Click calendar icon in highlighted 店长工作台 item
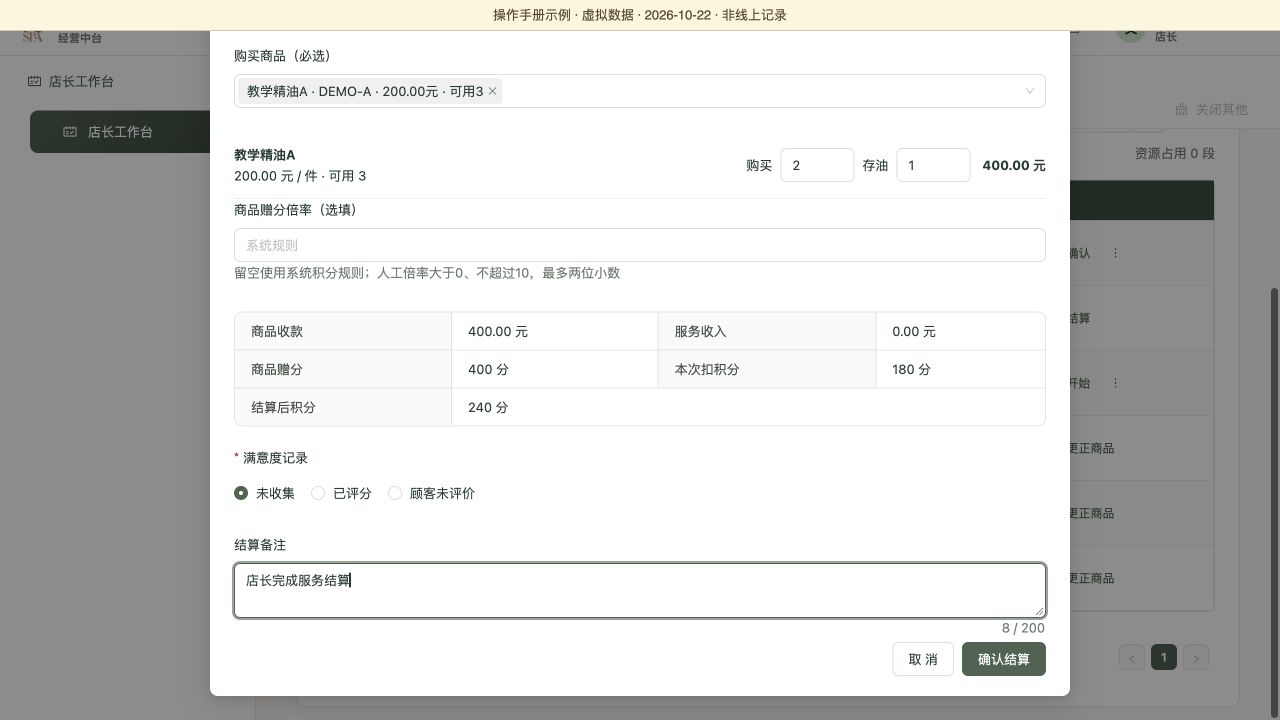Image resolution: width=1280 pixels, height=720 pixels. [x=70, y=132]
